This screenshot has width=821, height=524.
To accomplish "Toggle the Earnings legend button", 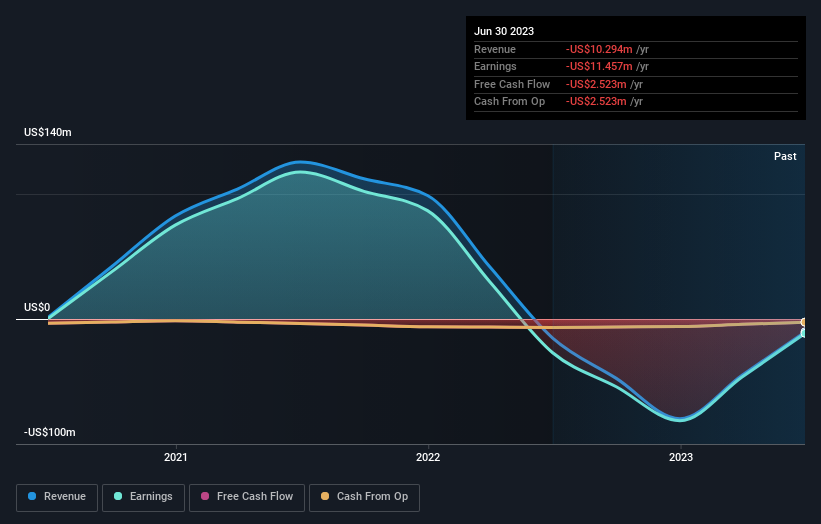I will coord(143,497).
